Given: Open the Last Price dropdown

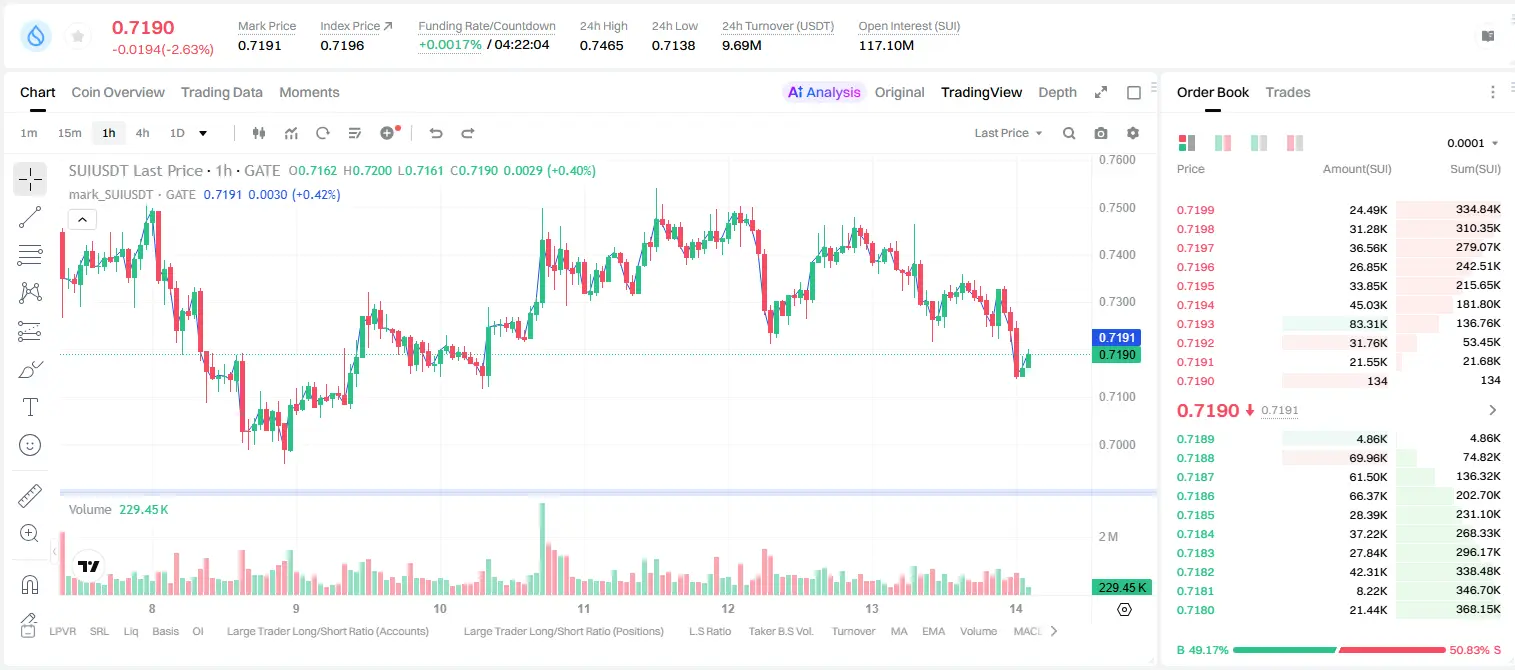Looking at the screenshot, I should 1008,133.
